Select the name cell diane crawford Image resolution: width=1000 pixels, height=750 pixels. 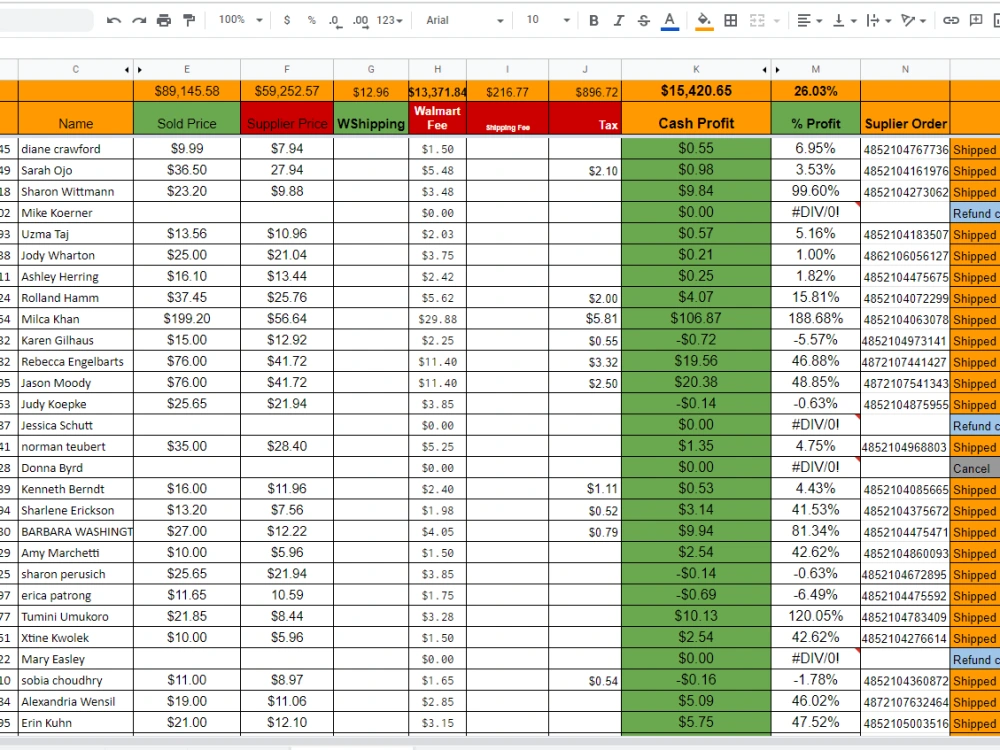pyautogui.click(x=76, y=149)
